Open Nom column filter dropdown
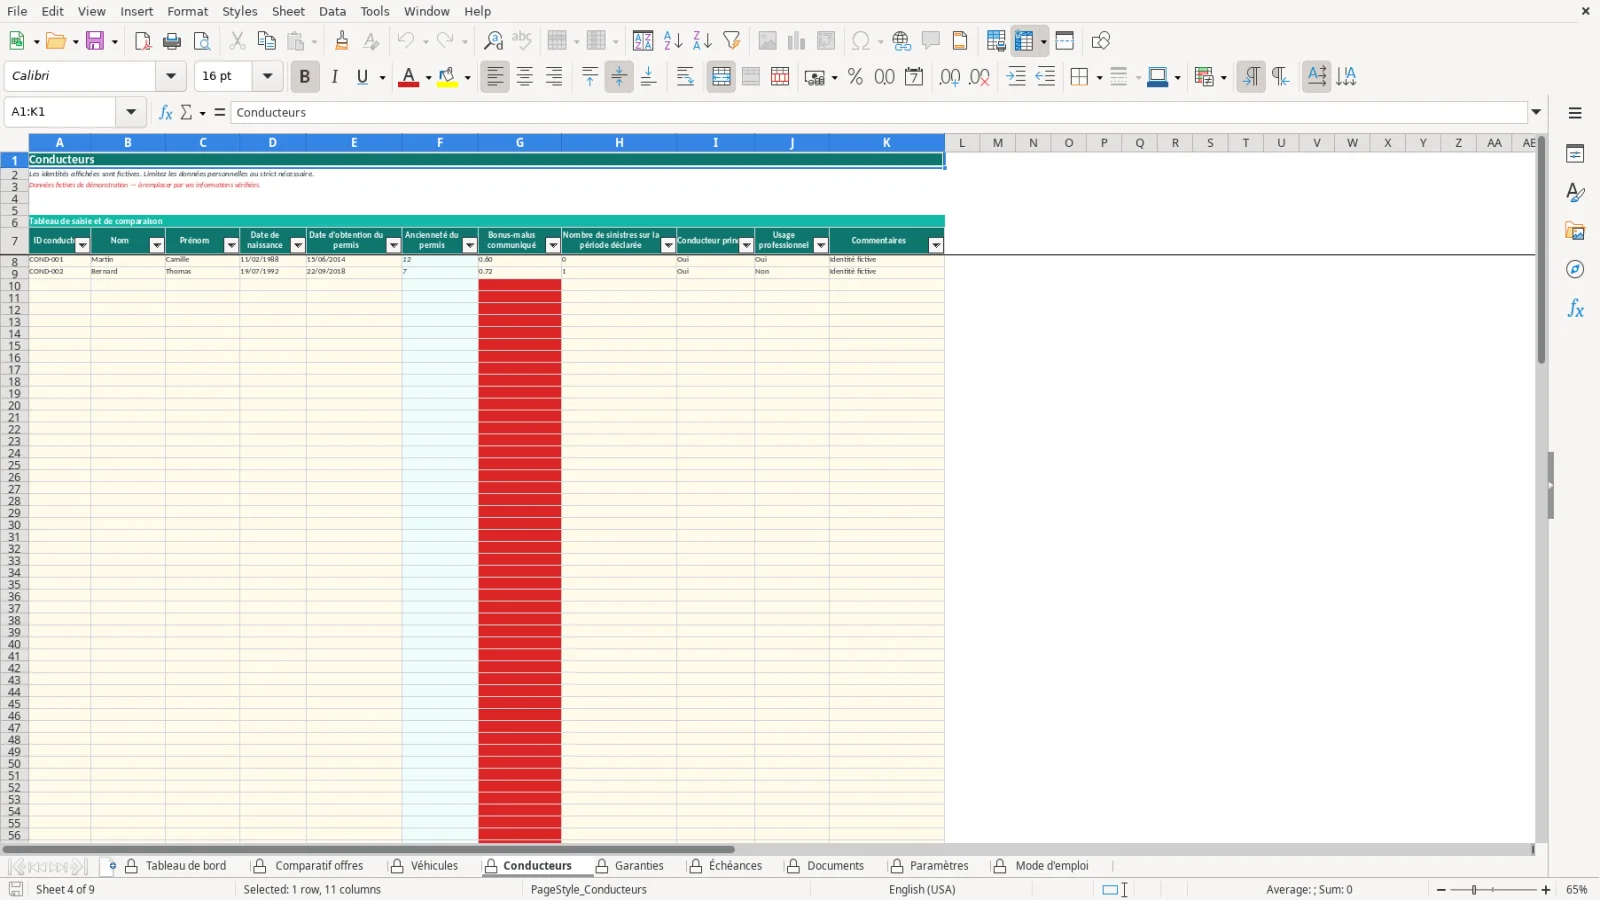The width and height of the screenshot is (1600, 900). click(156, 246)
